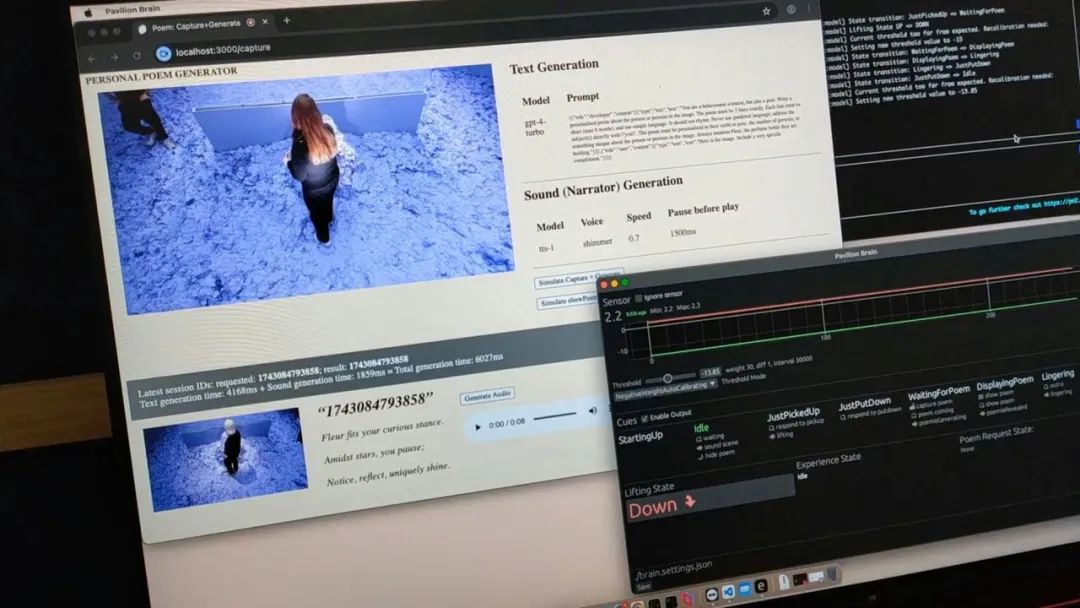Select the poem title "1743084793858"
This screenshot has width=1080, height=608.
(375, 405)
